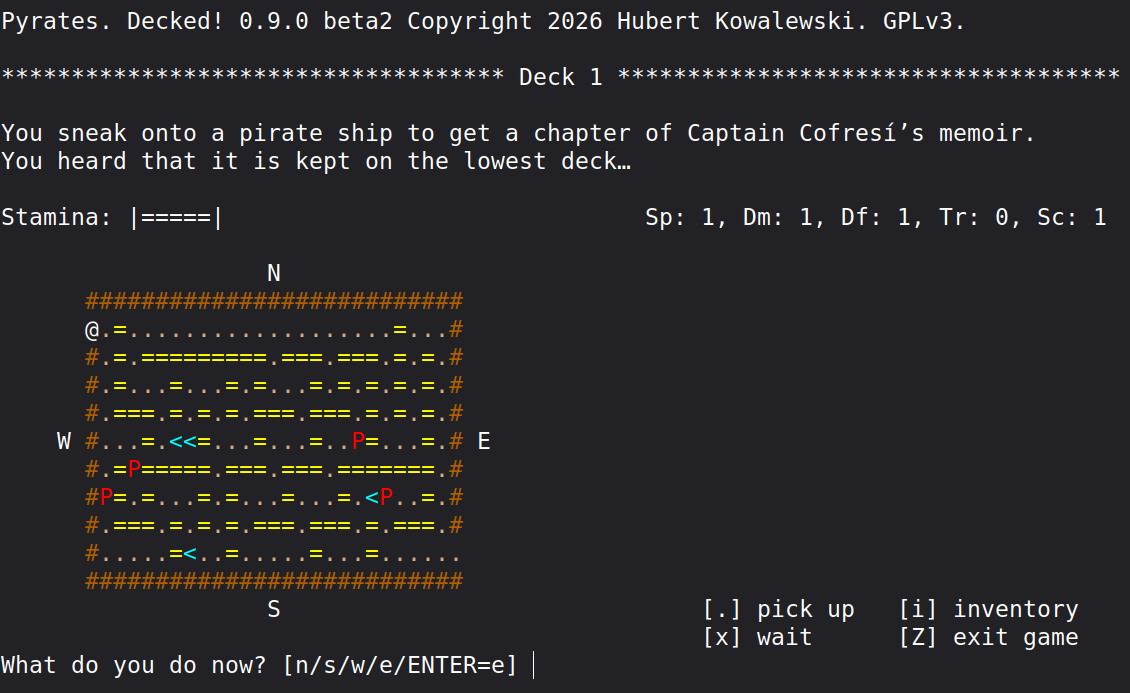Click the red P beside cyan arrow
The height and width of the screenshot is (693, 1130).
[386, 497]
